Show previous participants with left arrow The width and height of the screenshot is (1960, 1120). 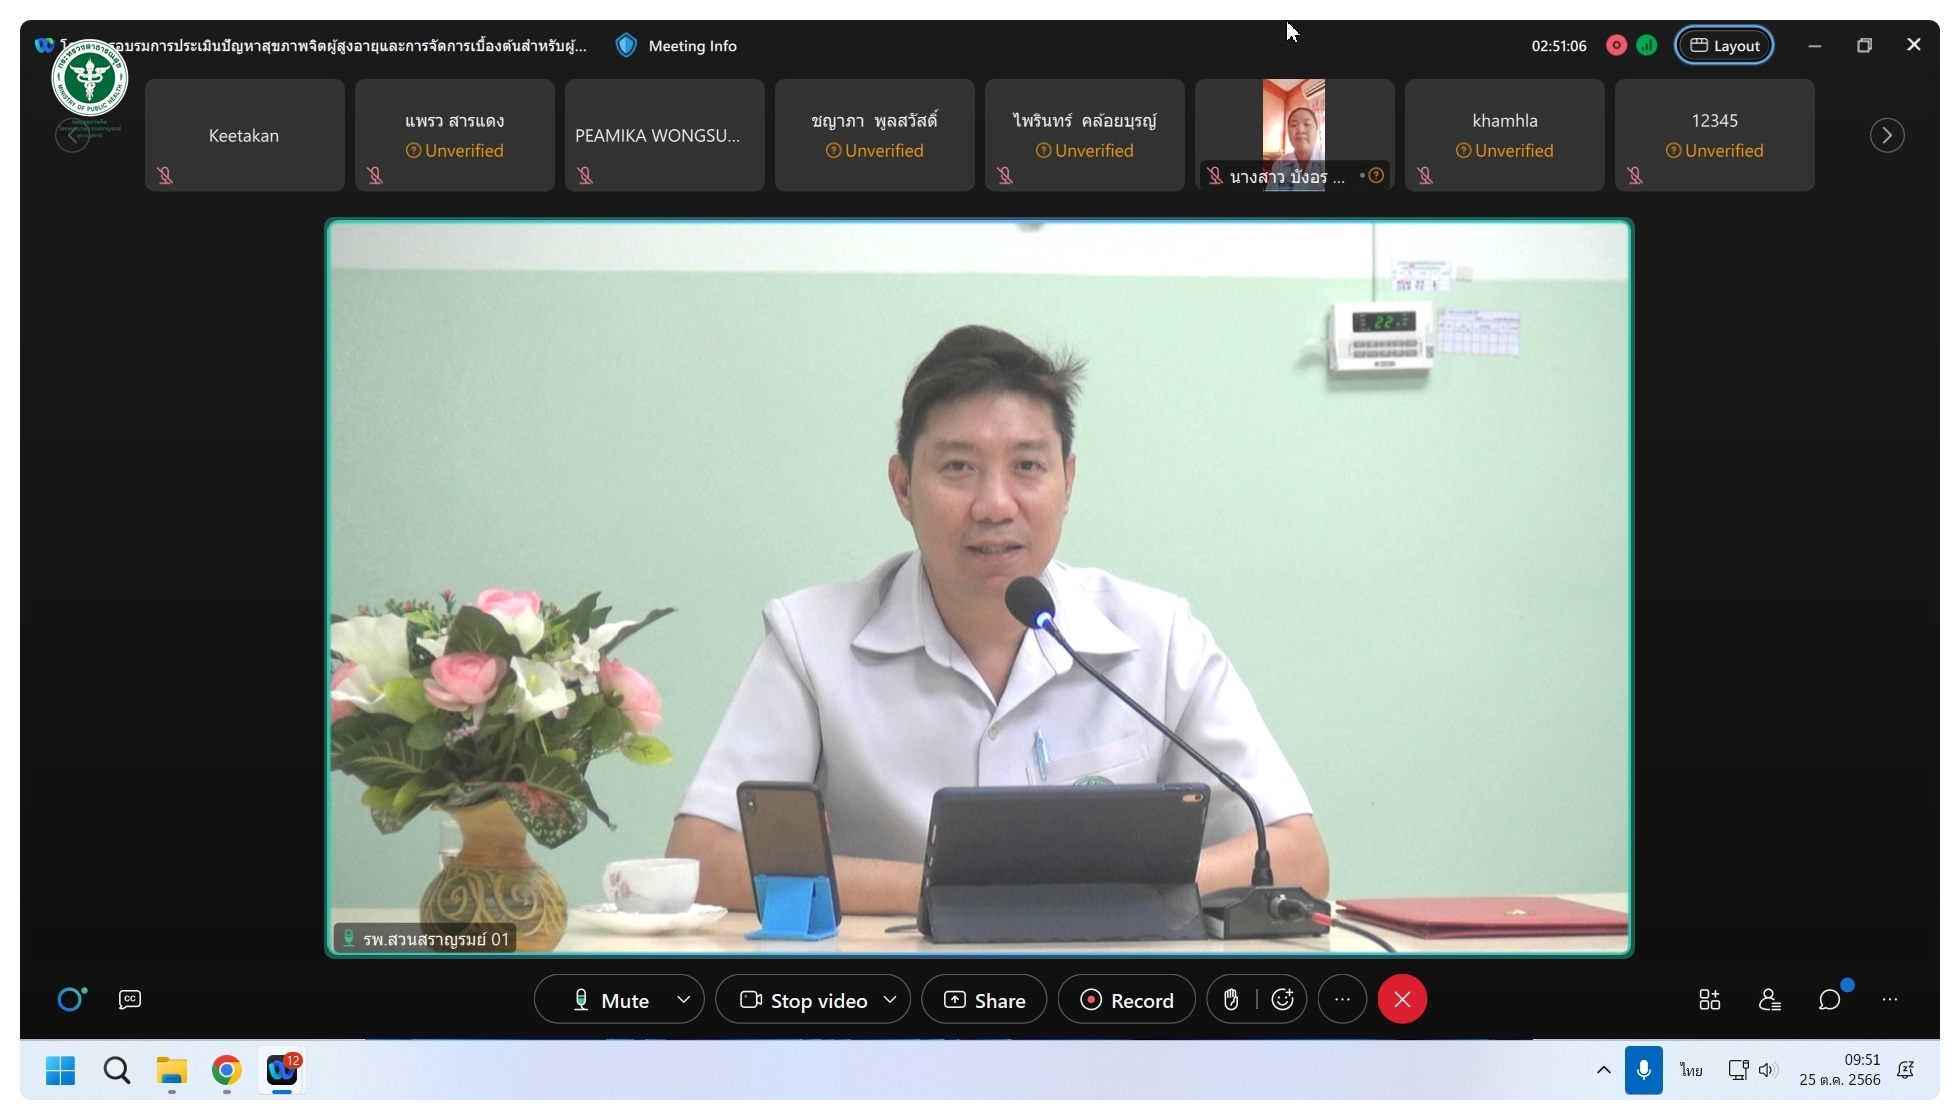pos(72,135)
